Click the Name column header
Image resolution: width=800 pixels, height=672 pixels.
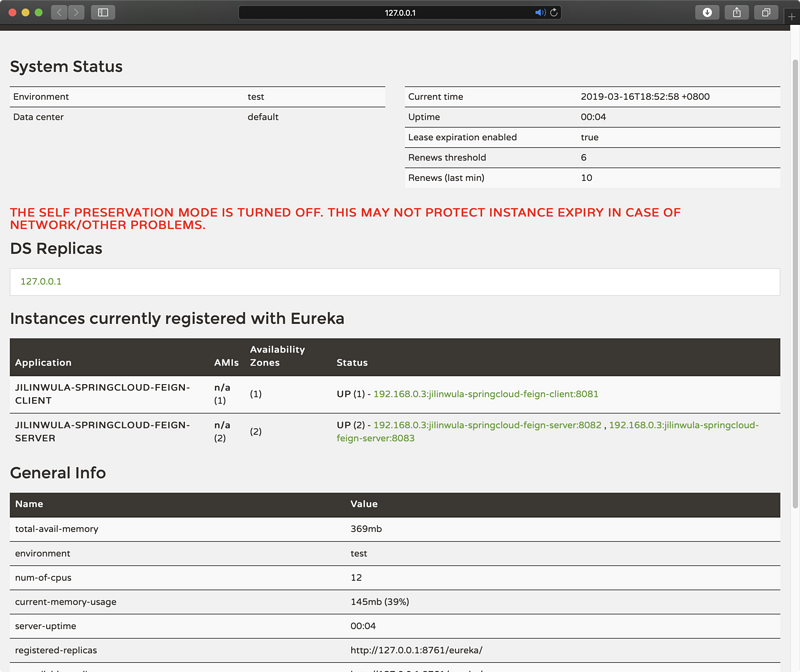(29, 504)
